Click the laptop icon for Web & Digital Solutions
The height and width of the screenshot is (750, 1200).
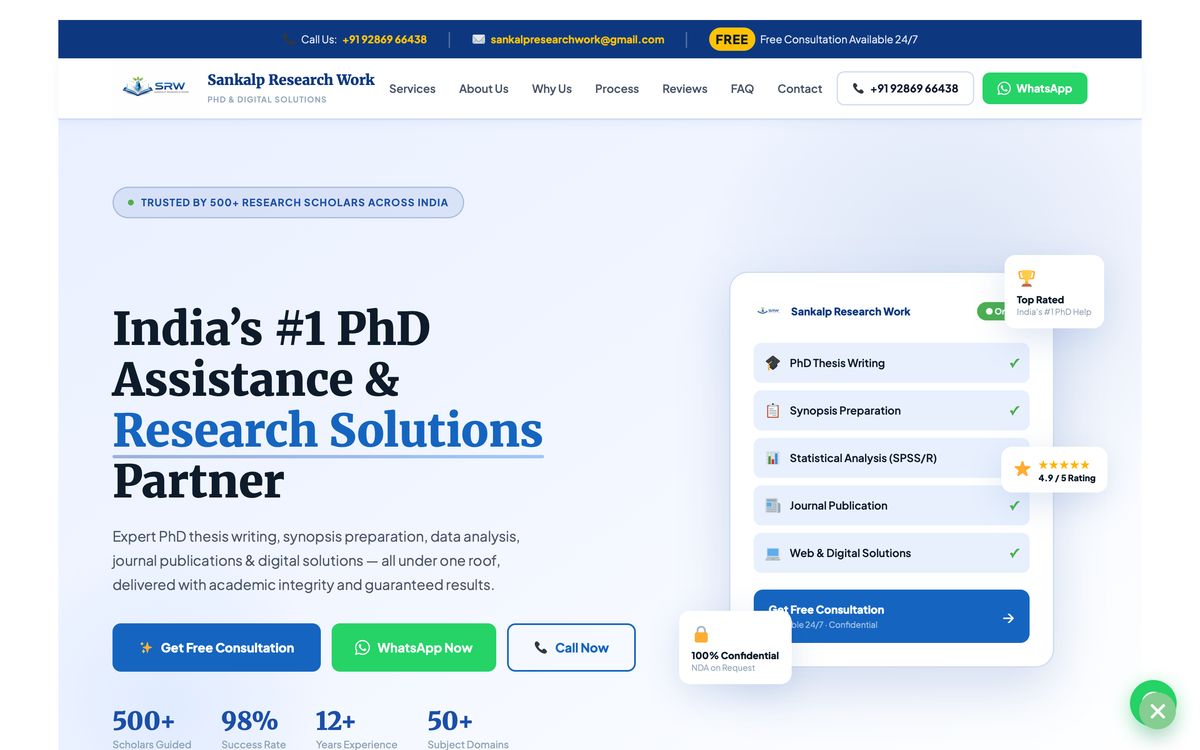click(773, 553)
